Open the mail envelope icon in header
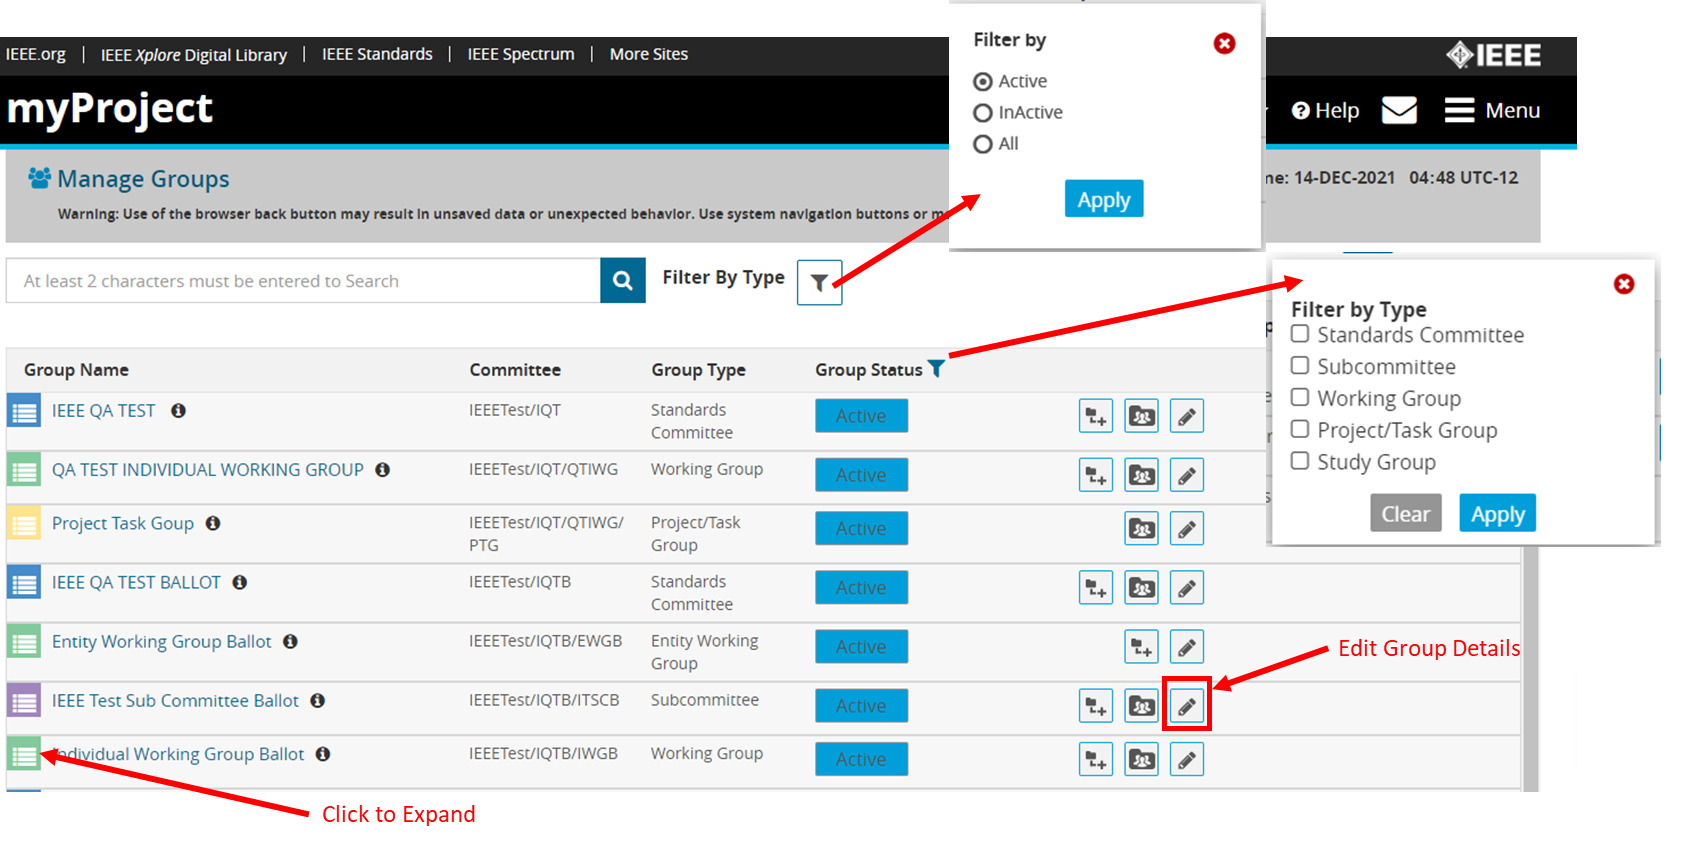This screenshot has height=845, width=1692. point(1399,110)
